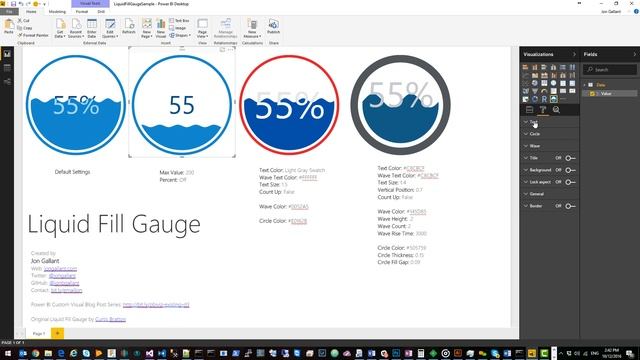Open the blog post series link
This screenshot has height=360, width=640.
click(156, 304)
